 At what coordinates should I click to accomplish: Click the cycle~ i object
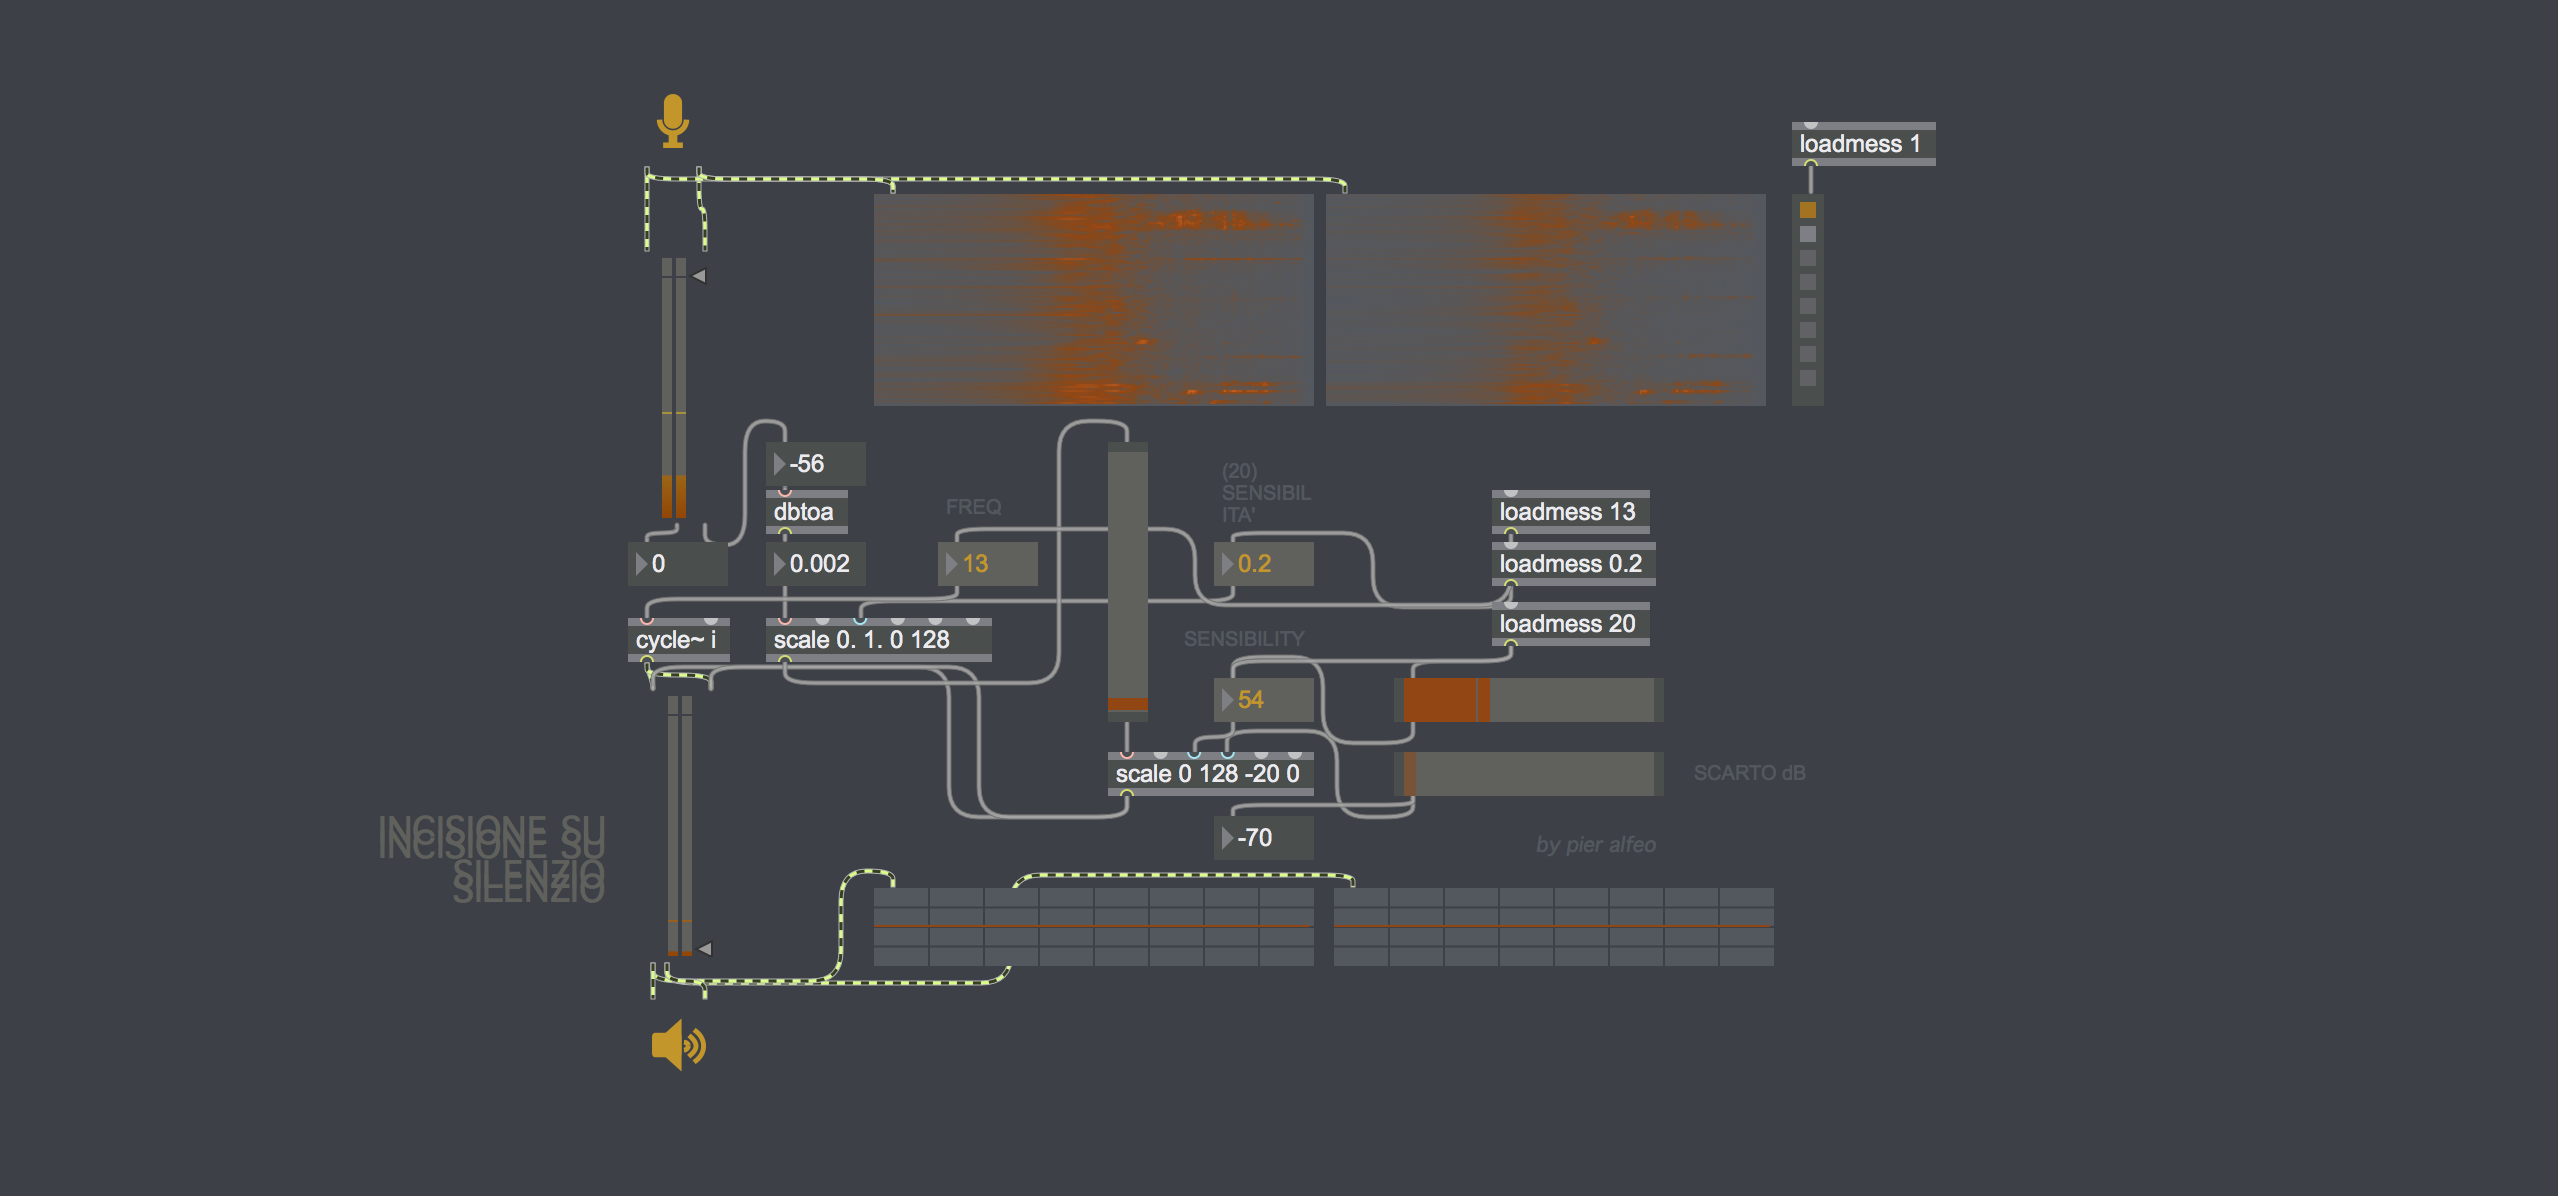pyautogui.click(x=677, y=640)
